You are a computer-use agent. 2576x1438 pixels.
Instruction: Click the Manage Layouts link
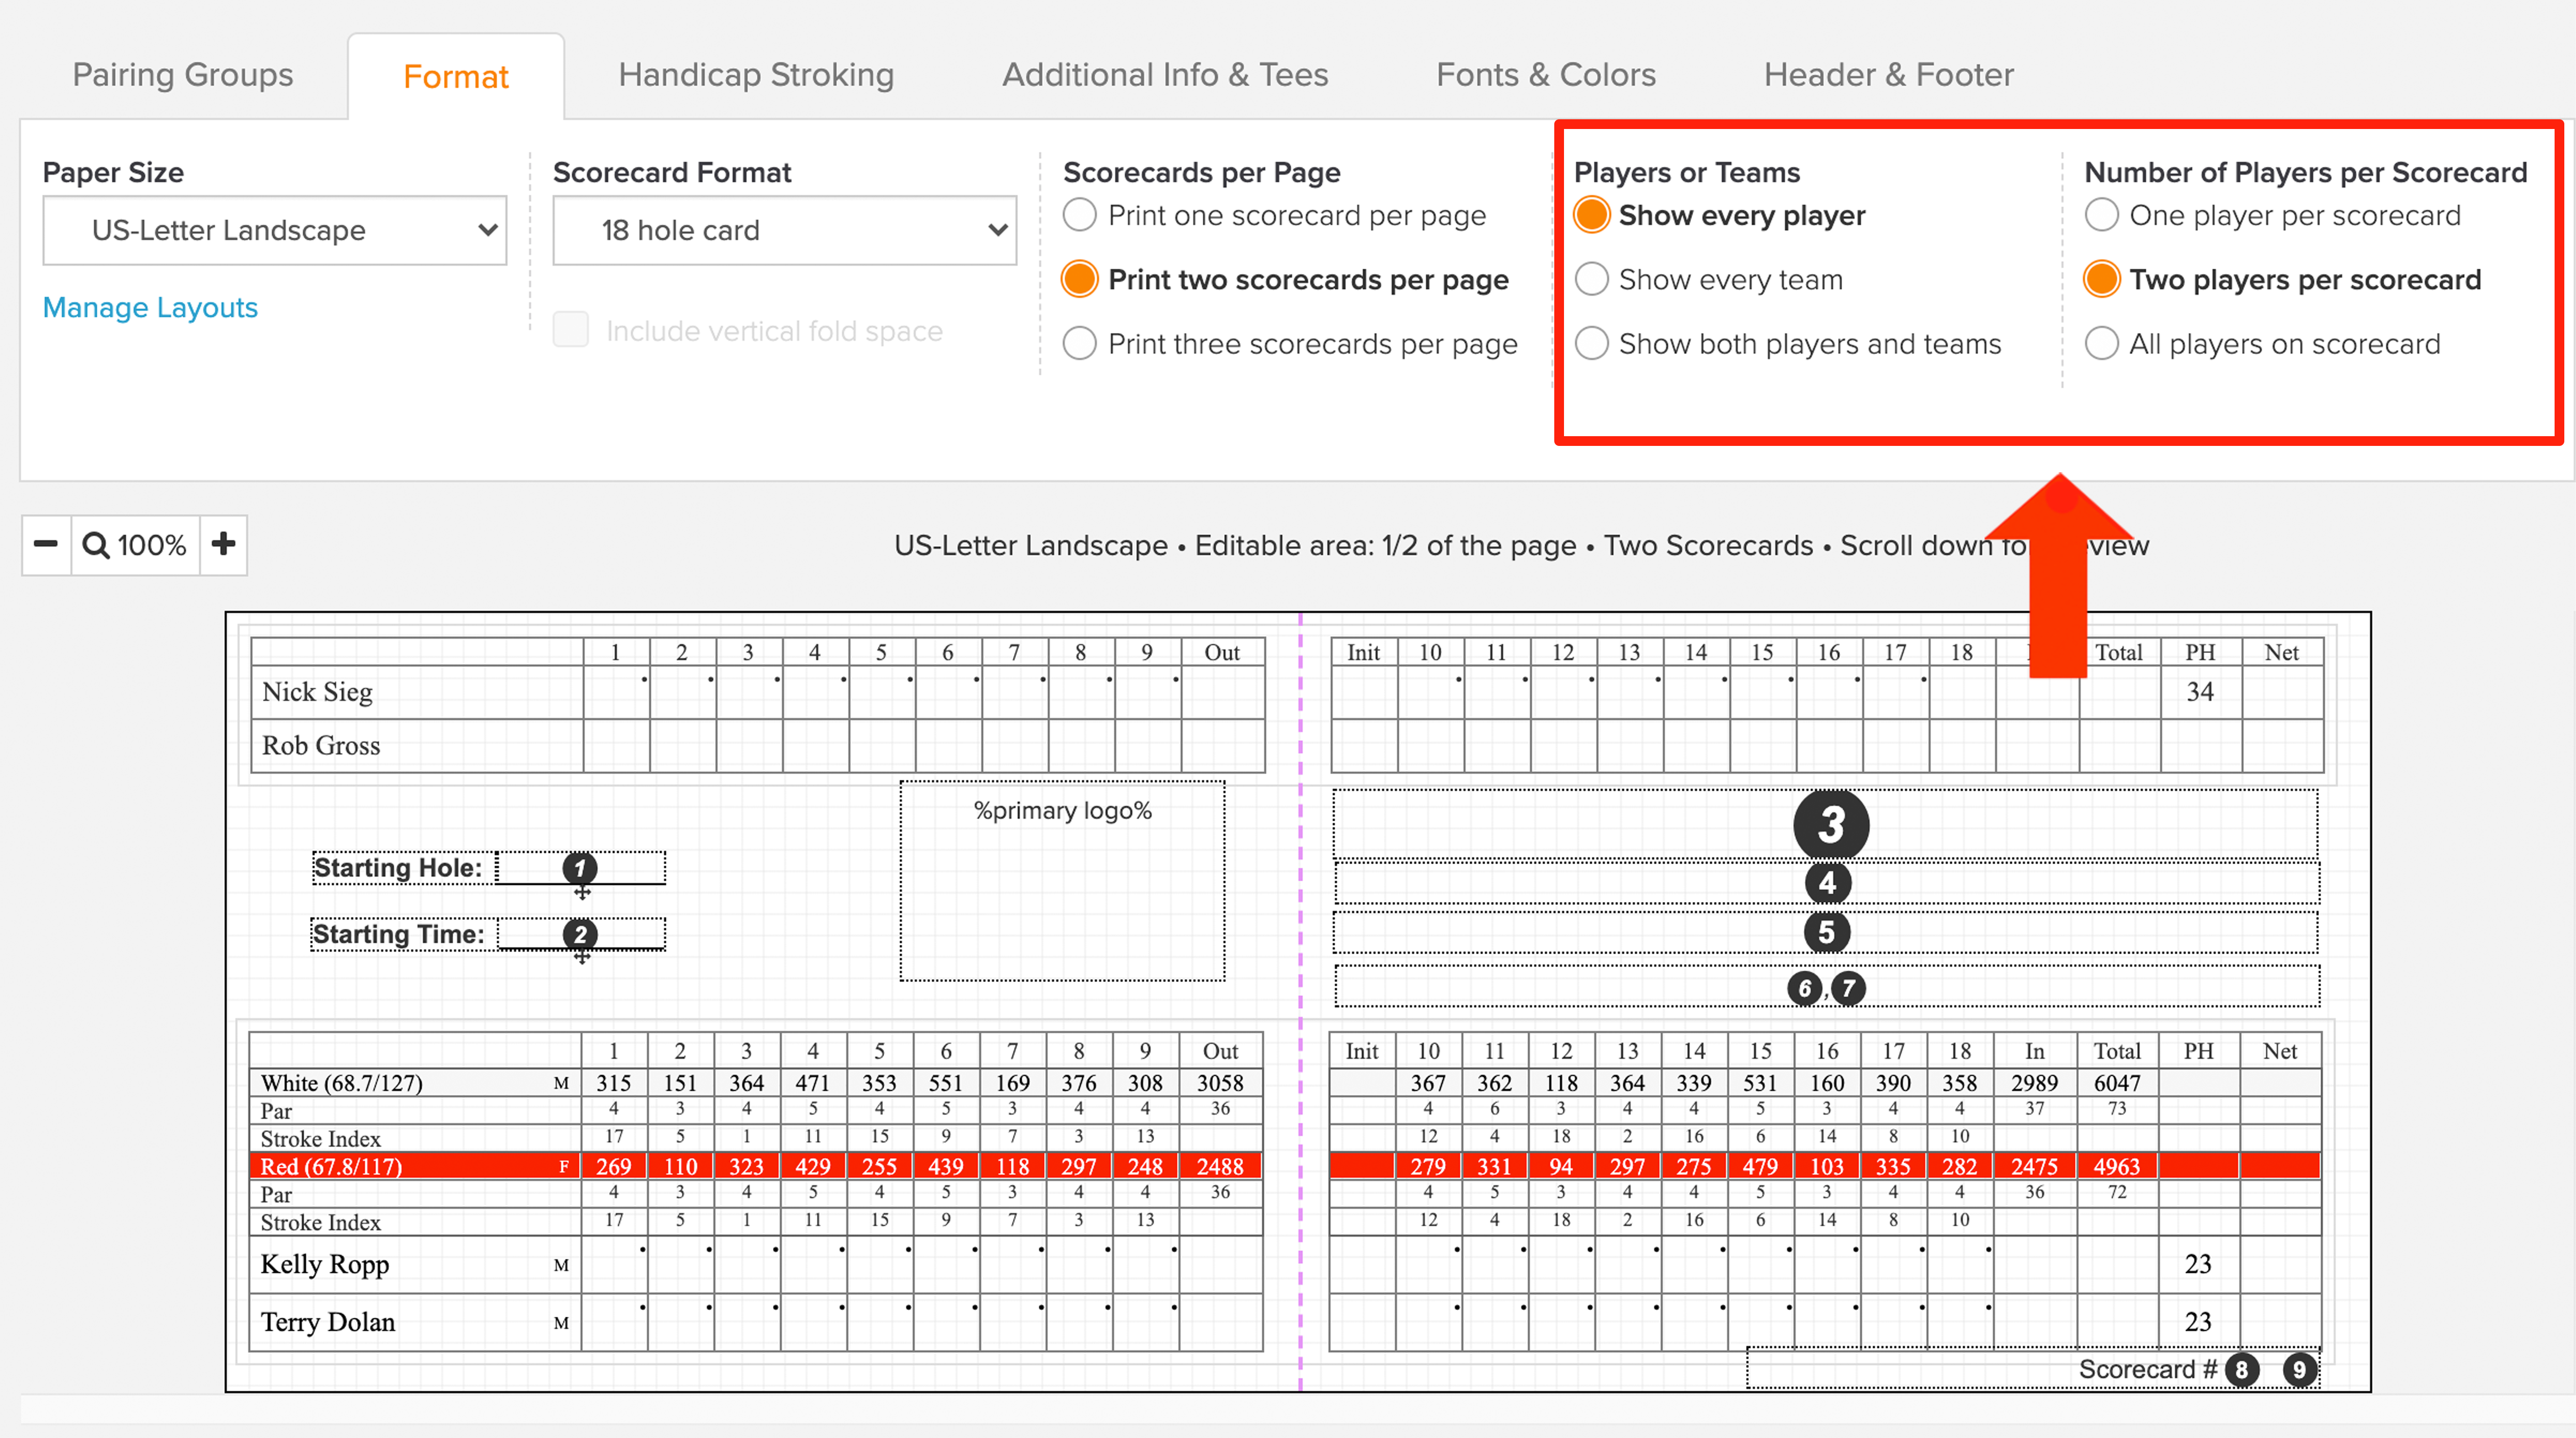150,308
